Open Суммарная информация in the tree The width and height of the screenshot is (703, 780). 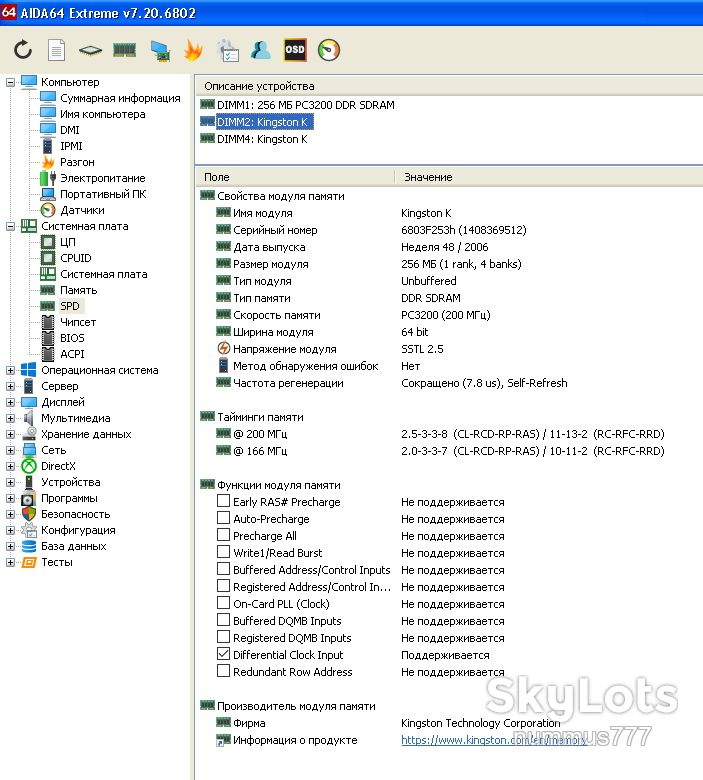point(120,98)
